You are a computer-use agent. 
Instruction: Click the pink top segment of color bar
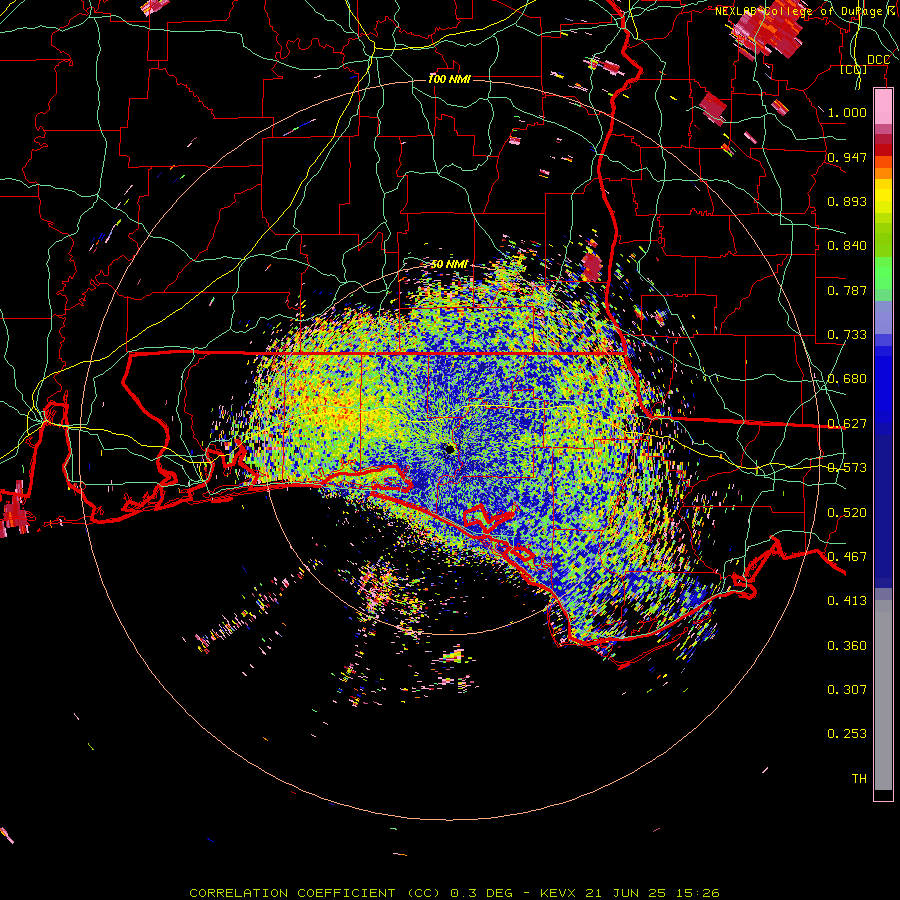point(883,107)
